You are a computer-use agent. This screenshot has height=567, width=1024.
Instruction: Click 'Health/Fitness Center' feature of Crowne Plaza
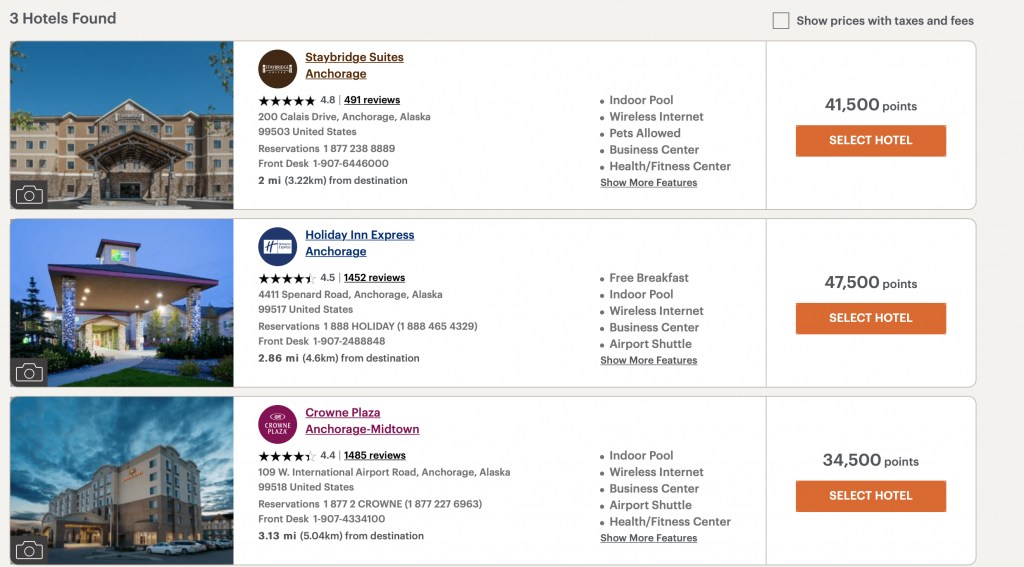click(670, 522)
